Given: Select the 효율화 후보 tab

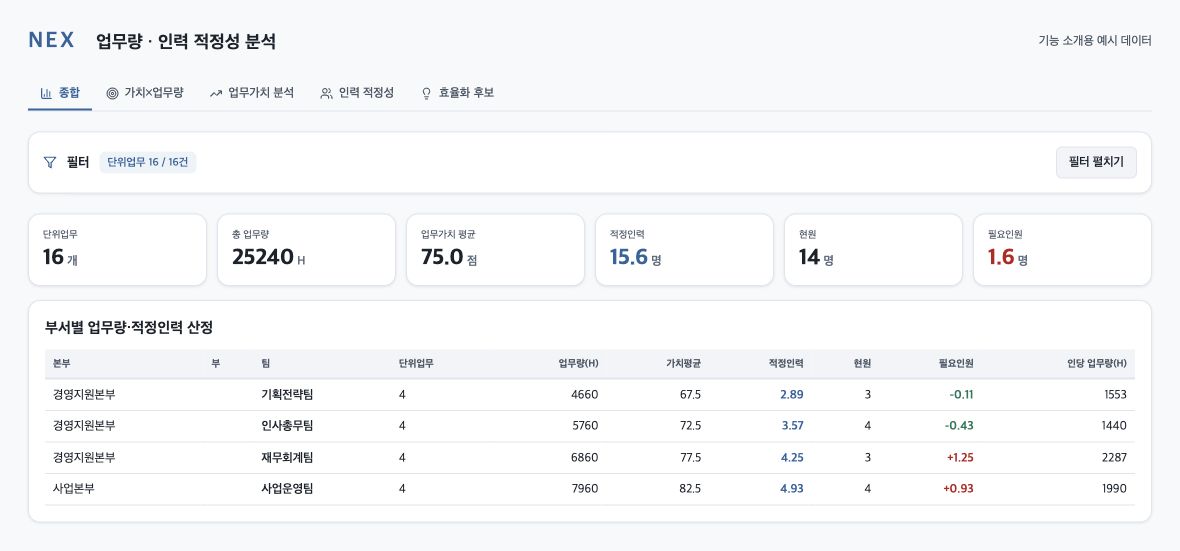Looking at the screenshot, I should click(458, 93).
